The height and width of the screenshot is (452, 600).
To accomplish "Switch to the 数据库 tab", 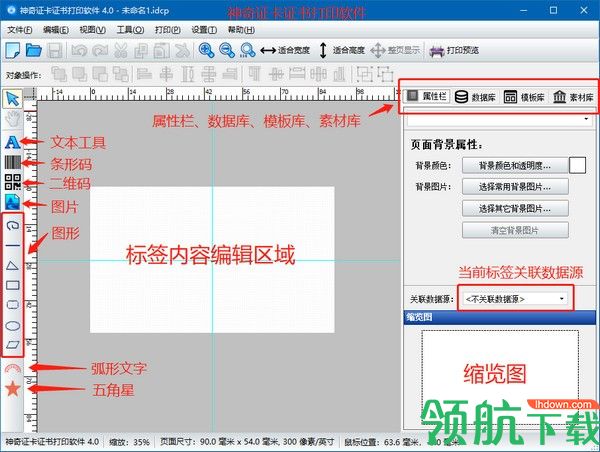I will (475, 97).
